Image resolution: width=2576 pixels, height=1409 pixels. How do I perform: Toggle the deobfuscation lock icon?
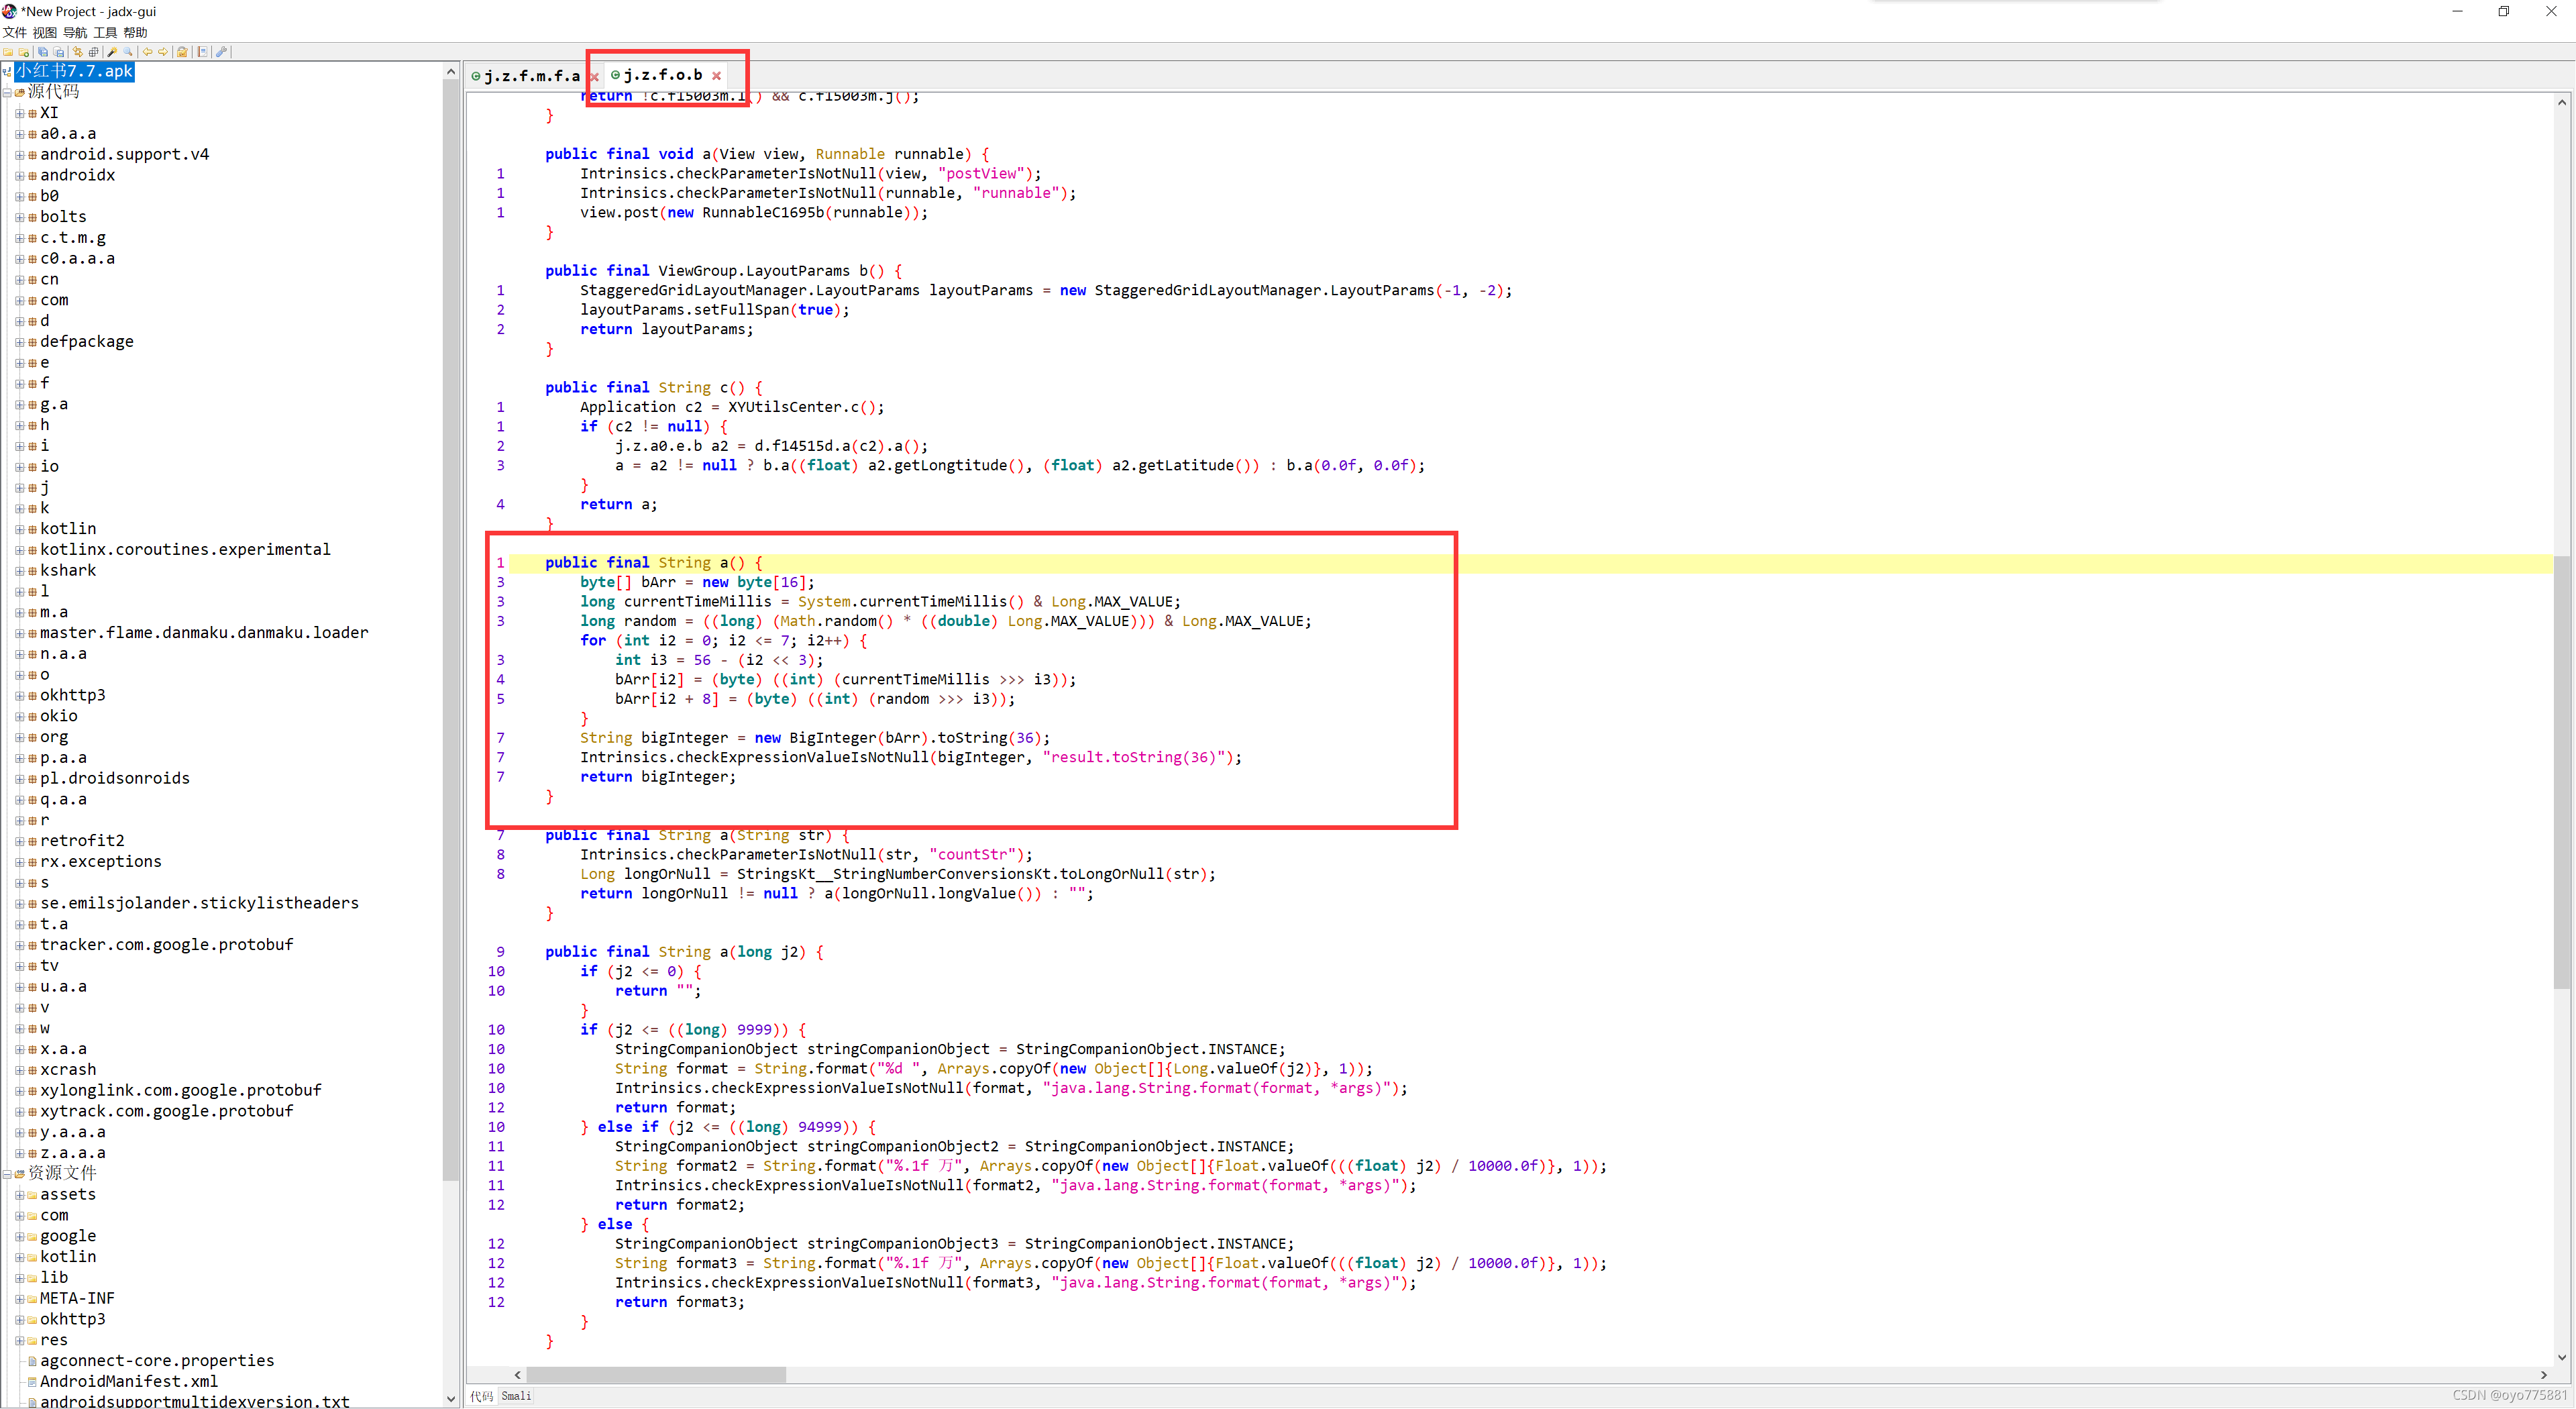[x=182, y=52]
